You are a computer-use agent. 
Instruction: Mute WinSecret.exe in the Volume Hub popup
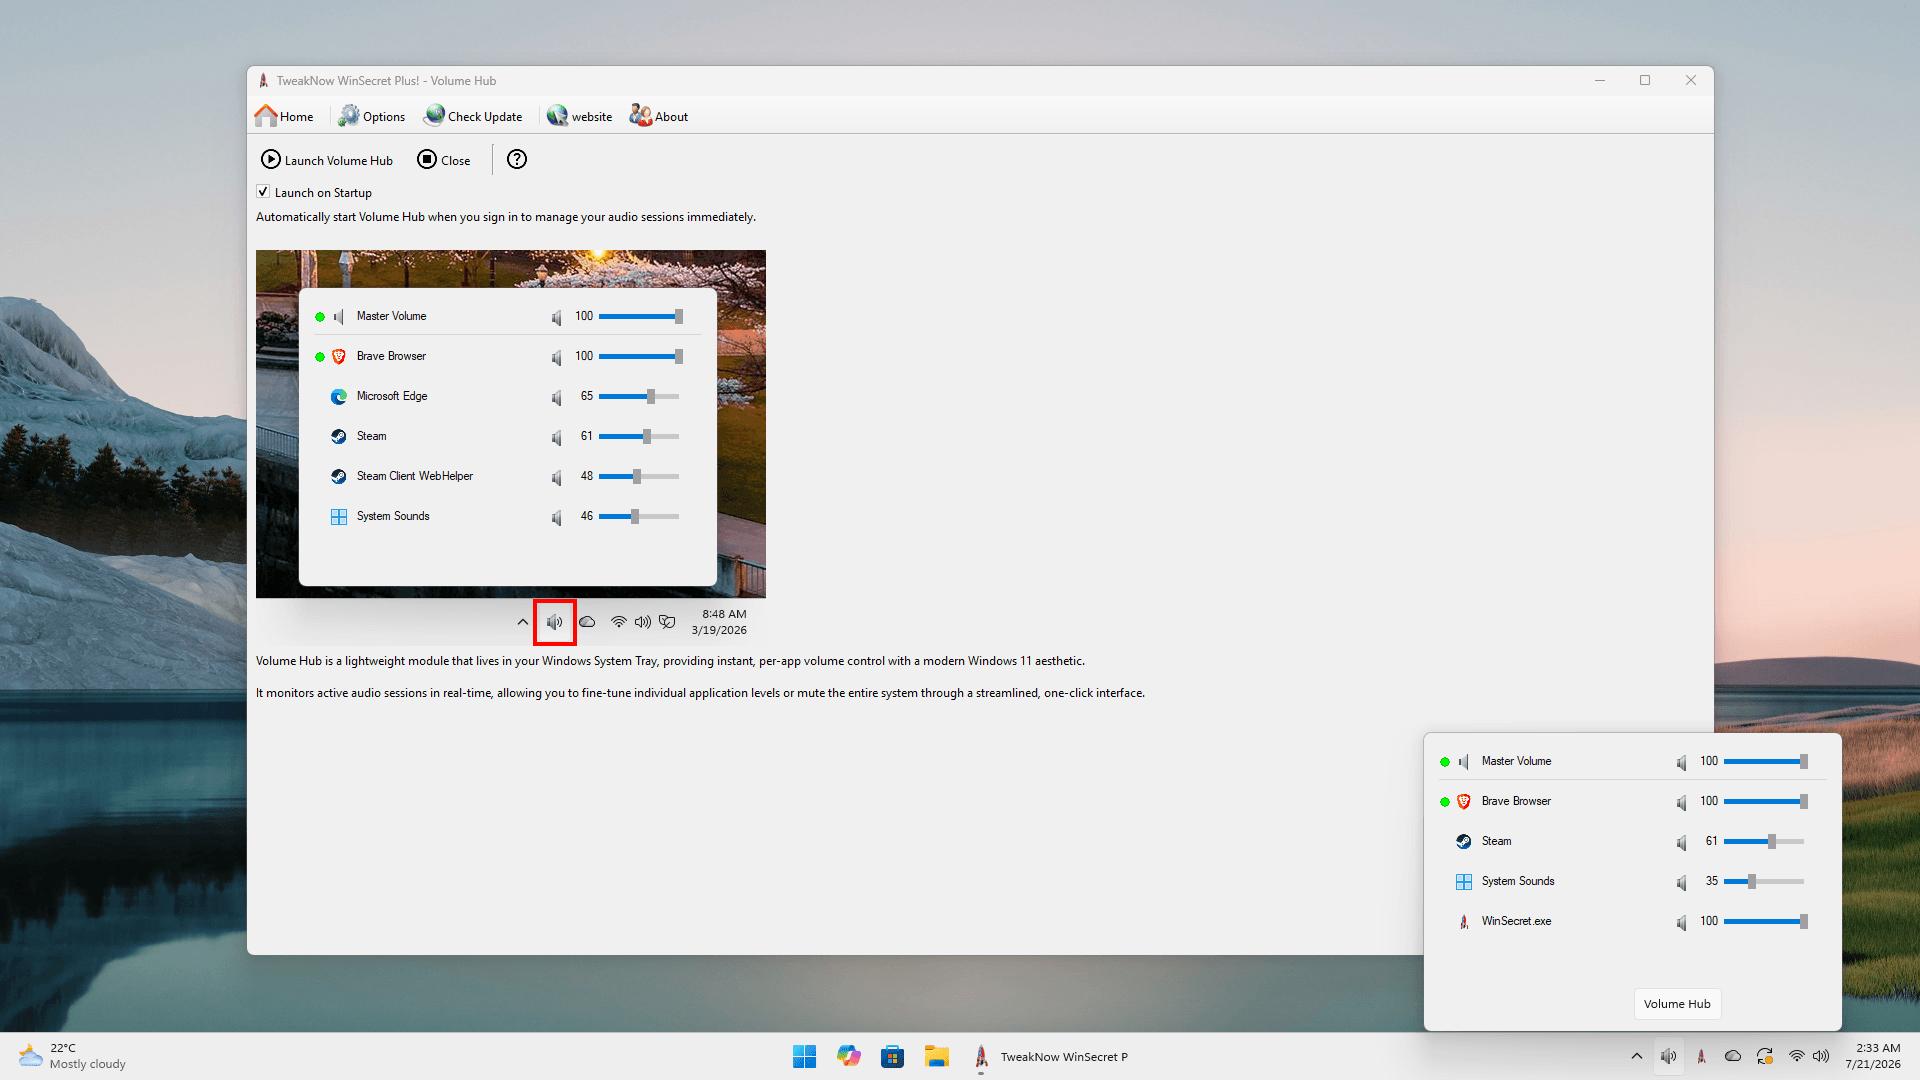click(x=1681, y=922)
